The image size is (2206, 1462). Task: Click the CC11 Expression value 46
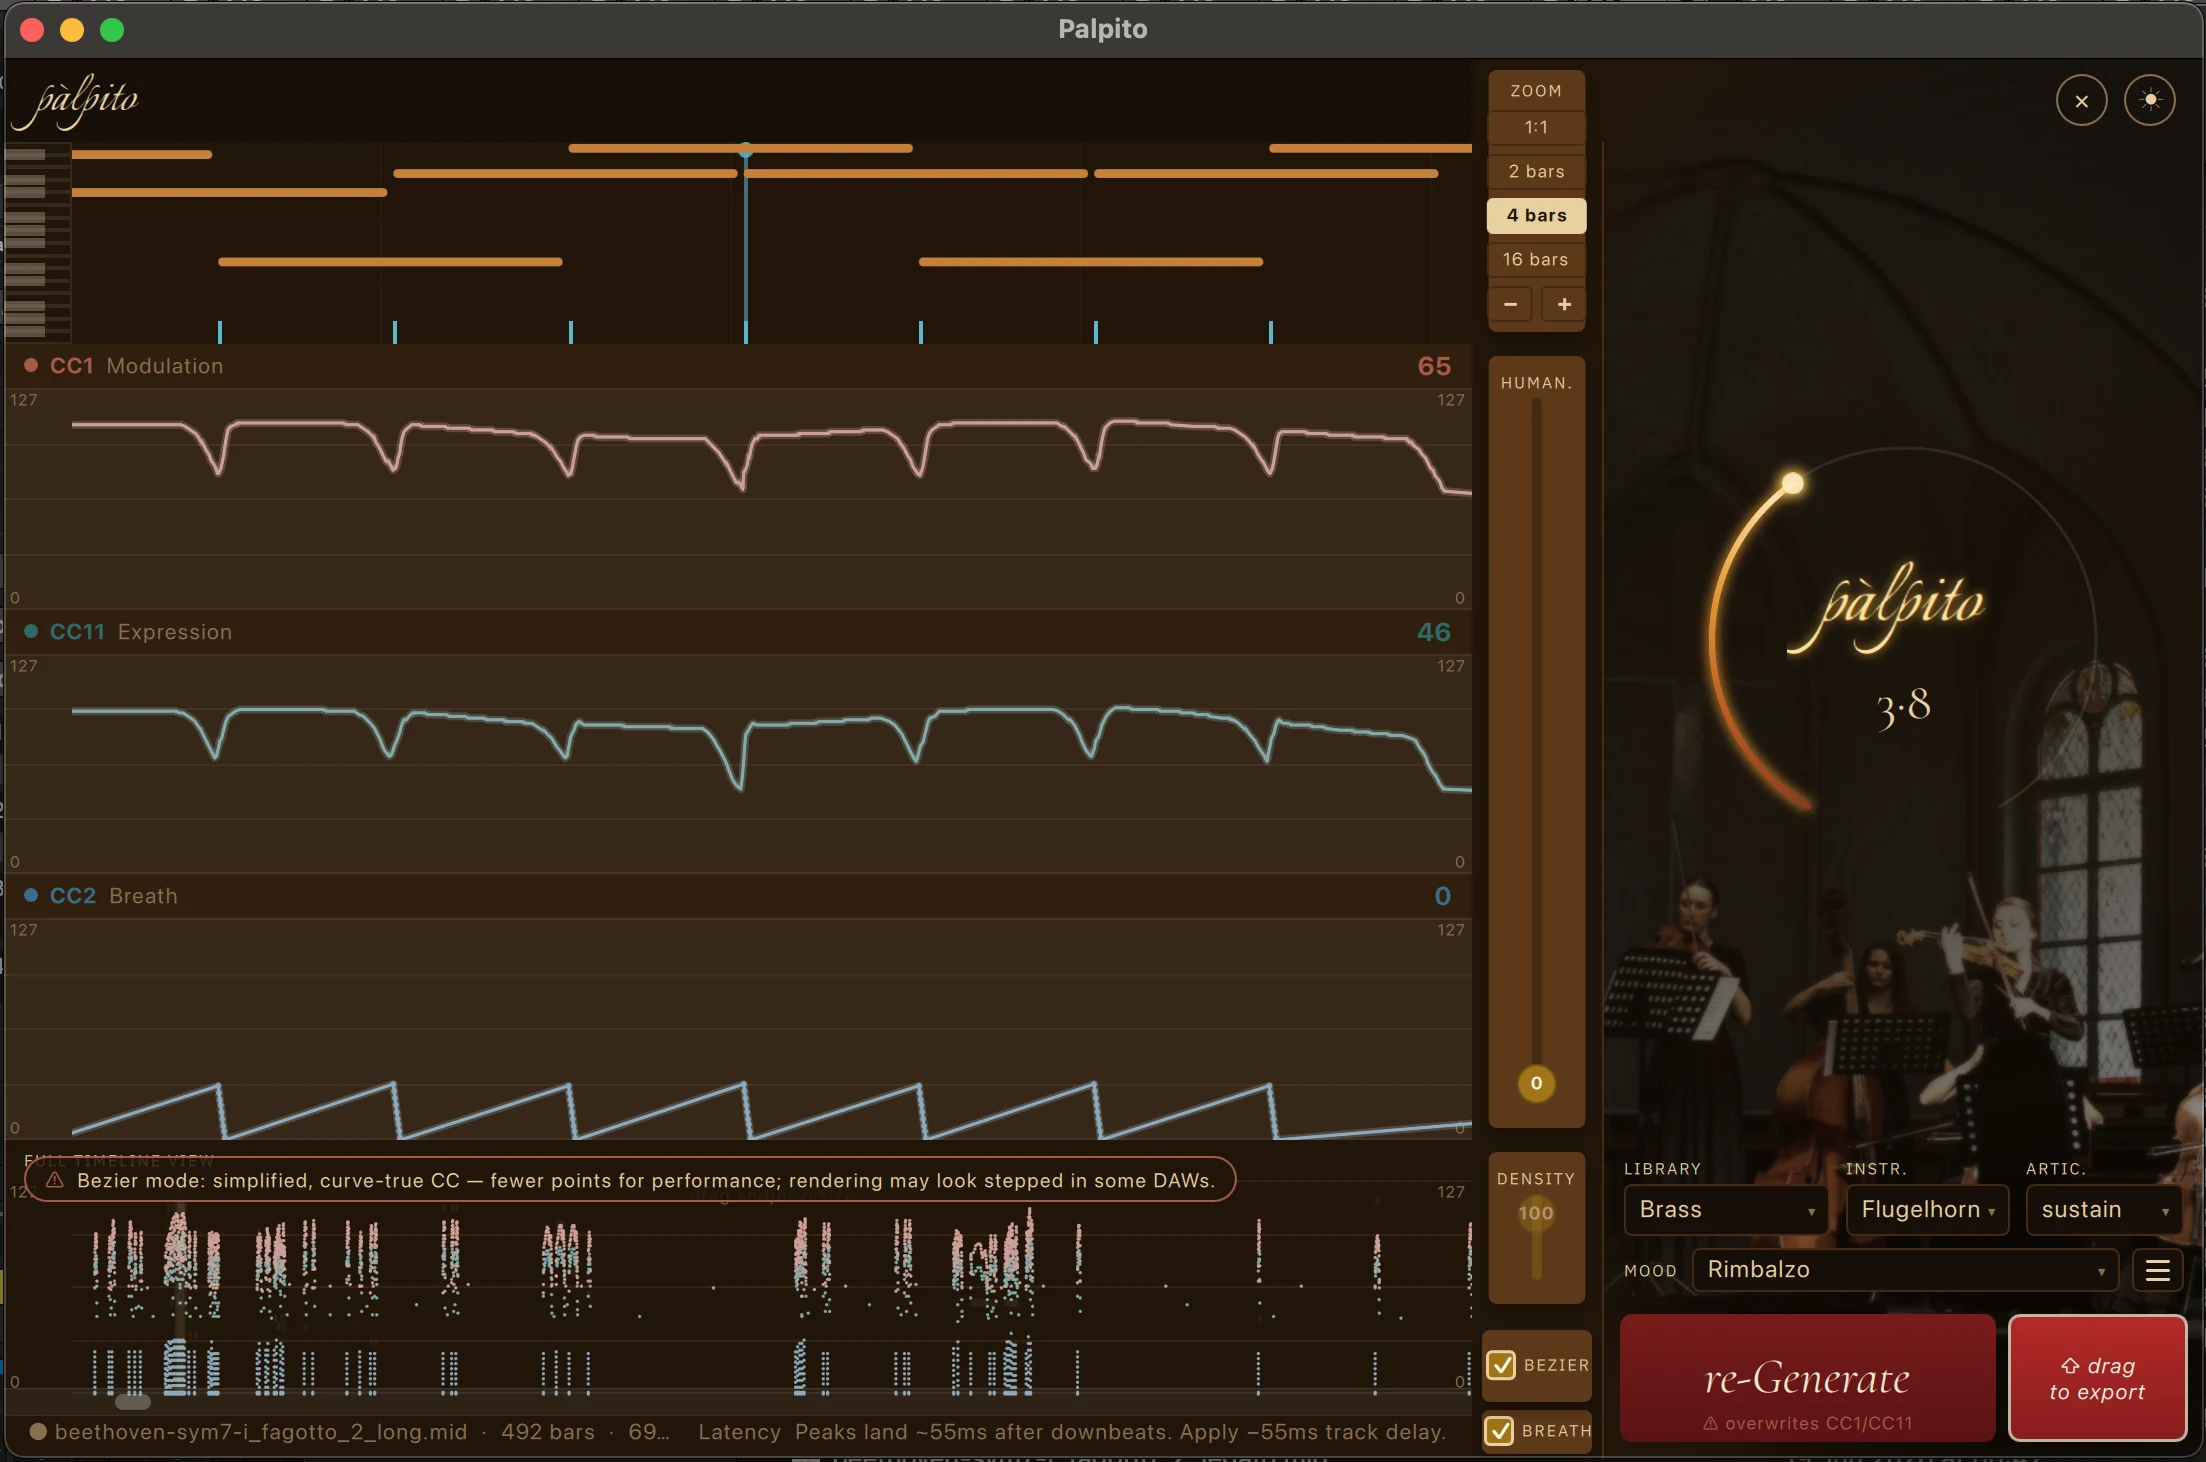pos(1434,633)
